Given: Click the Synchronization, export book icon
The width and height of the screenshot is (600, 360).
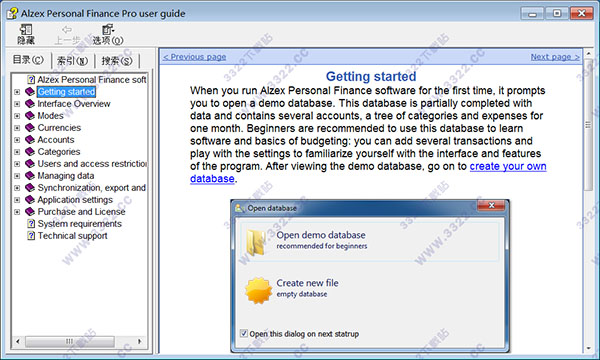Looking at the screenshot, I should [30, 187].
